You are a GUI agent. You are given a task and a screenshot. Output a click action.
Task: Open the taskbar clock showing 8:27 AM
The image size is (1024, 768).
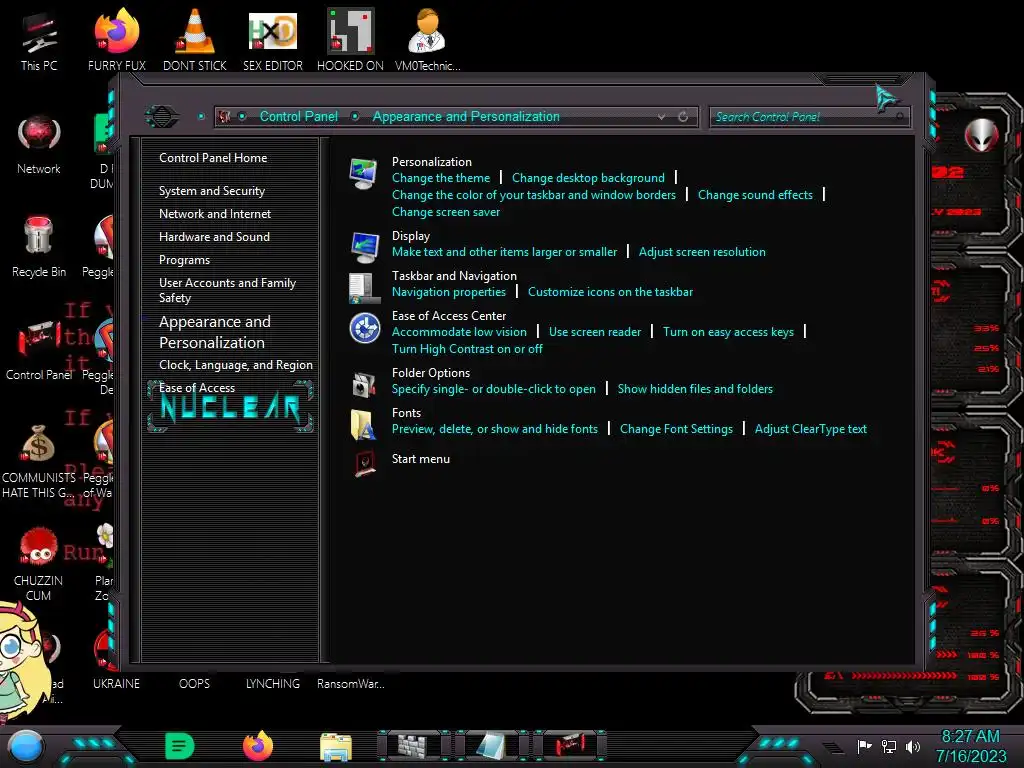click(x=970, y=746)
